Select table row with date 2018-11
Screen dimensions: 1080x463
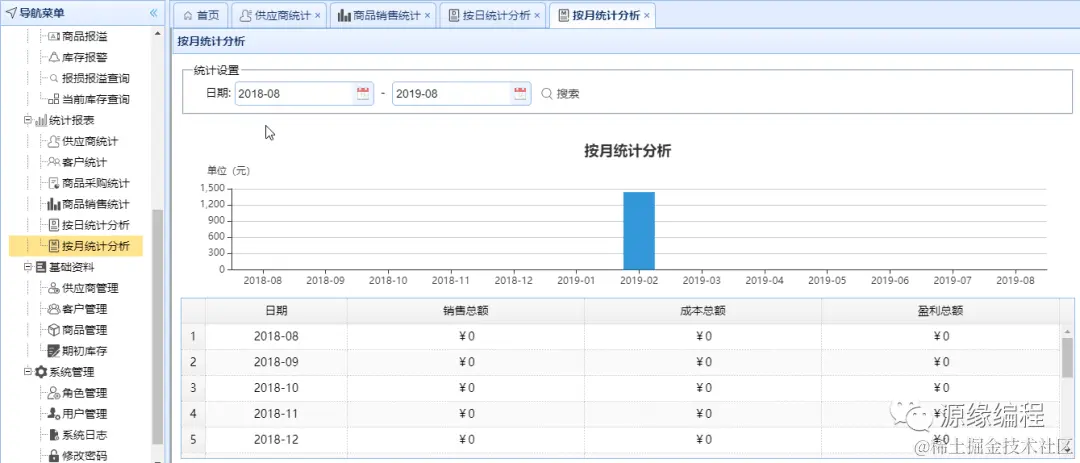[x=620, y=413]
